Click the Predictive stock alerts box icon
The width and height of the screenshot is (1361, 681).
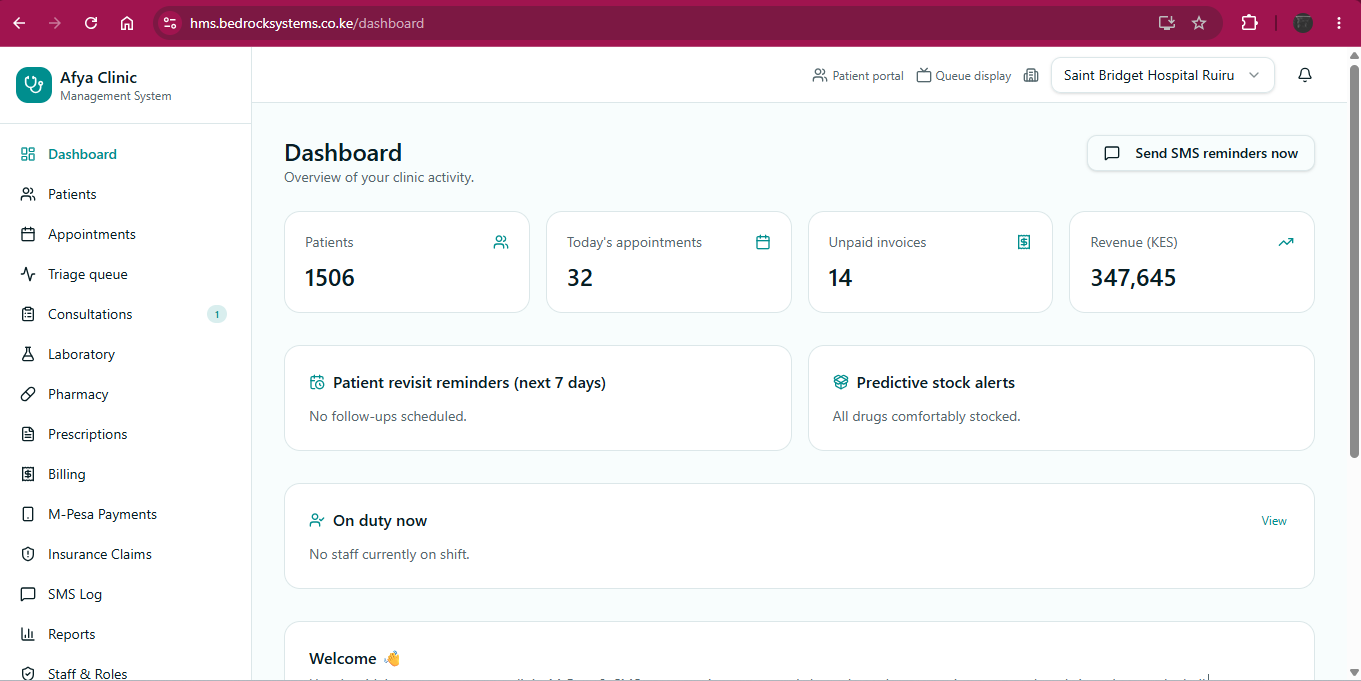[841, 382]
